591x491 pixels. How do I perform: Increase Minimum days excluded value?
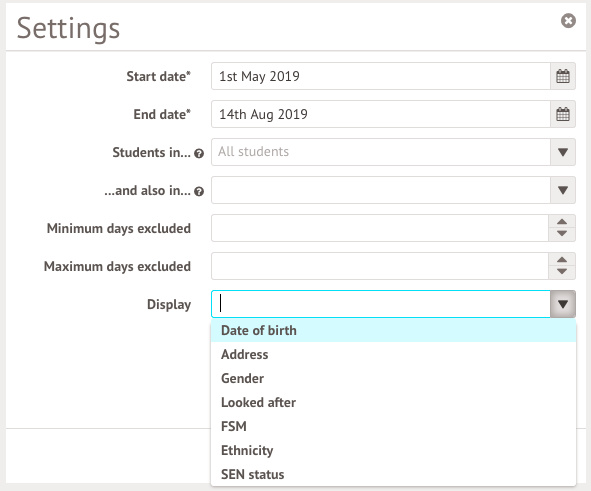pyautogui.click(x=562, y=222)
